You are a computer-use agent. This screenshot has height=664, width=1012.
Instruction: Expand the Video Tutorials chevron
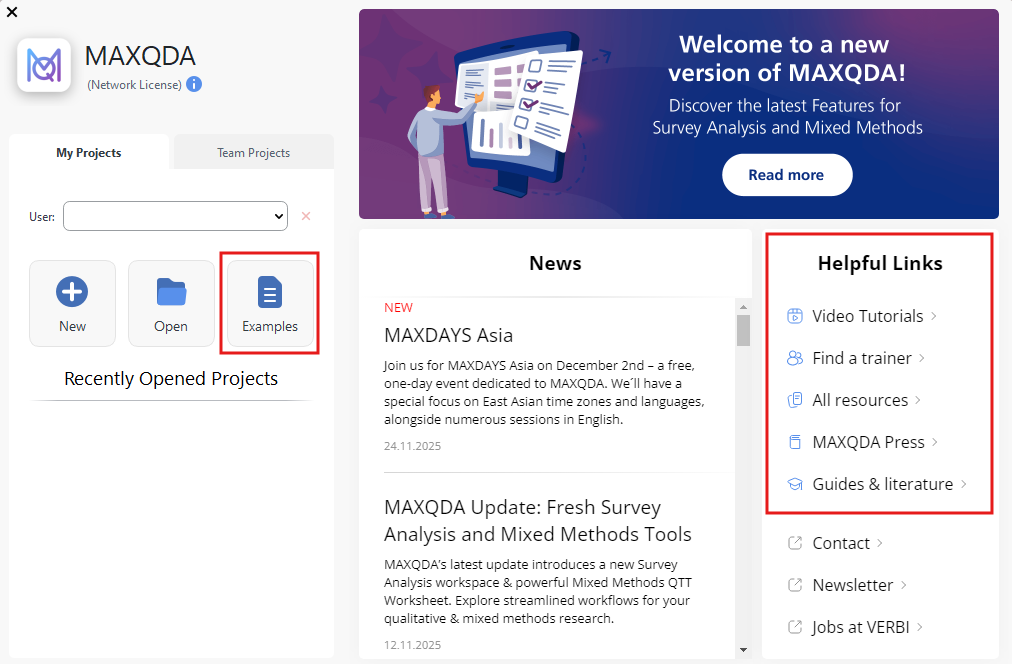[934, 316]
